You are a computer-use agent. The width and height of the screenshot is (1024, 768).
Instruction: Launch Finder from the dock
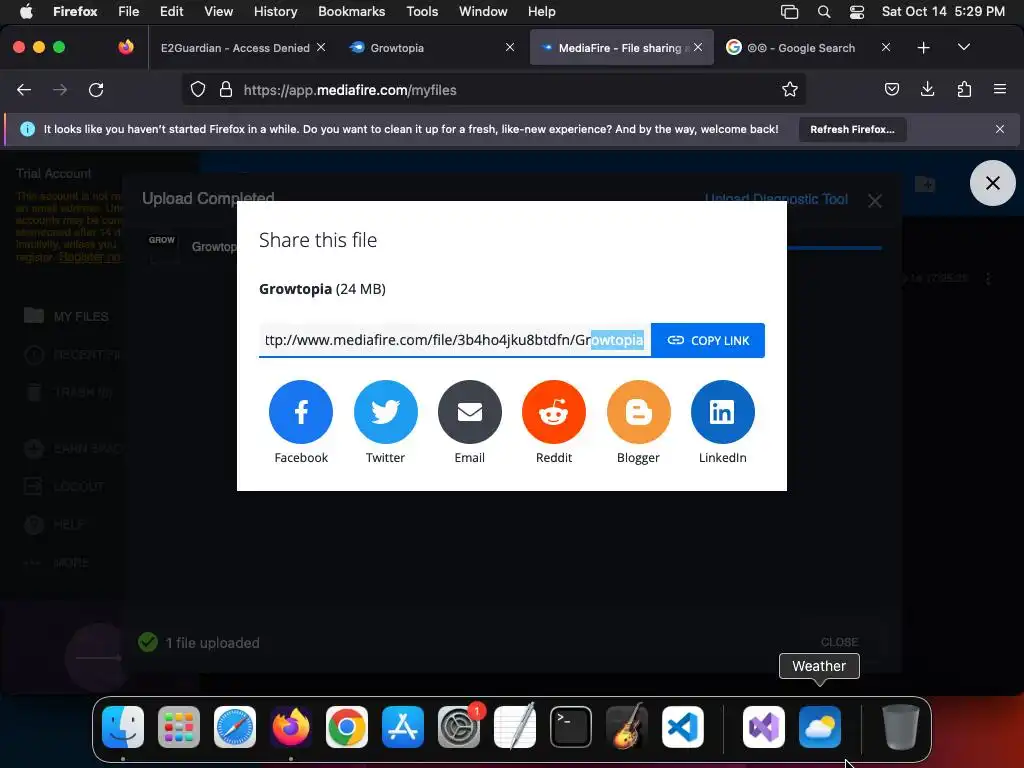point(123,727)
